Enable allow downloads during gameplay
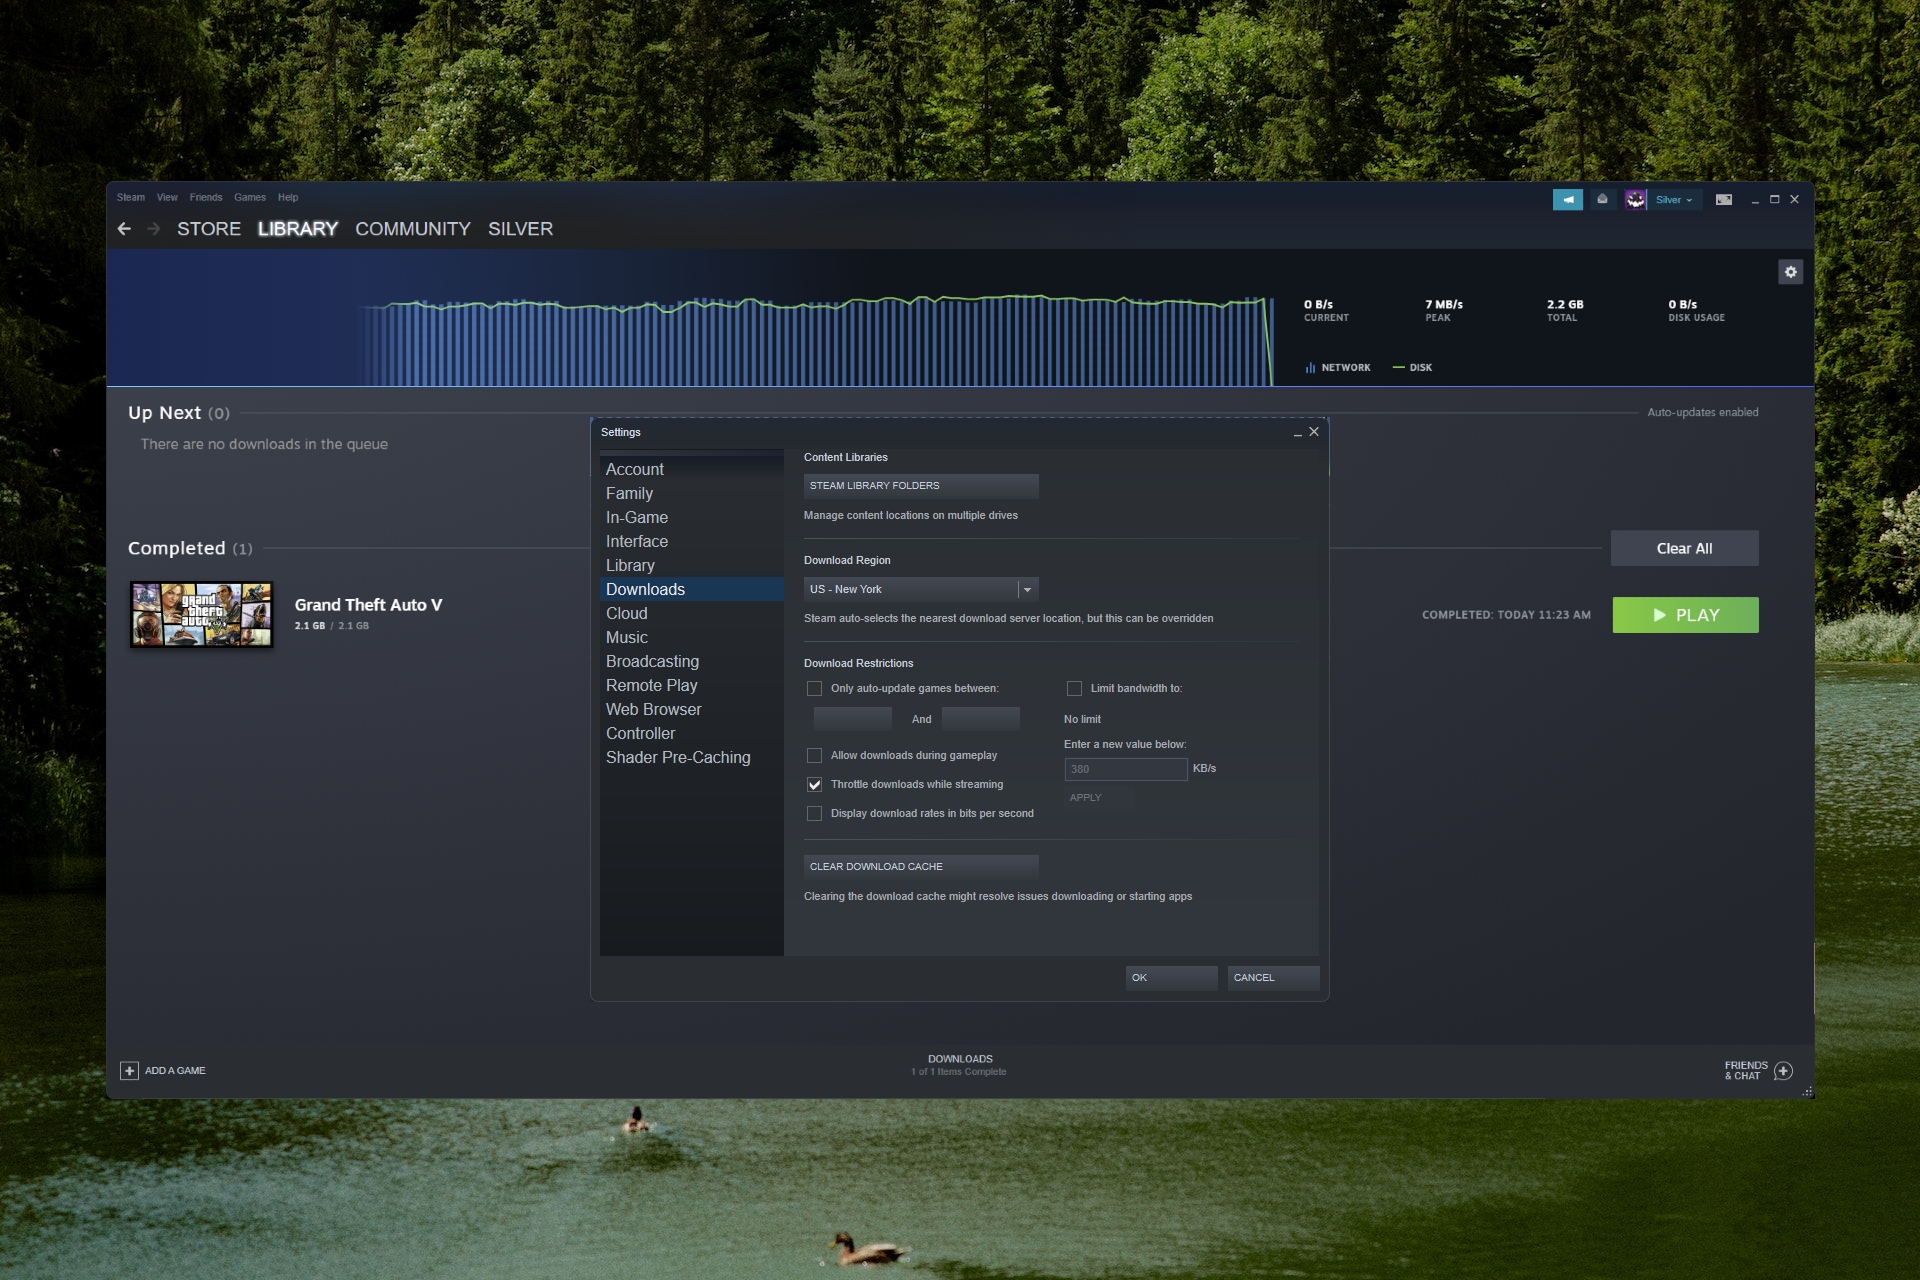Viewport: 1920px width, 1280px height. point(813,754)
